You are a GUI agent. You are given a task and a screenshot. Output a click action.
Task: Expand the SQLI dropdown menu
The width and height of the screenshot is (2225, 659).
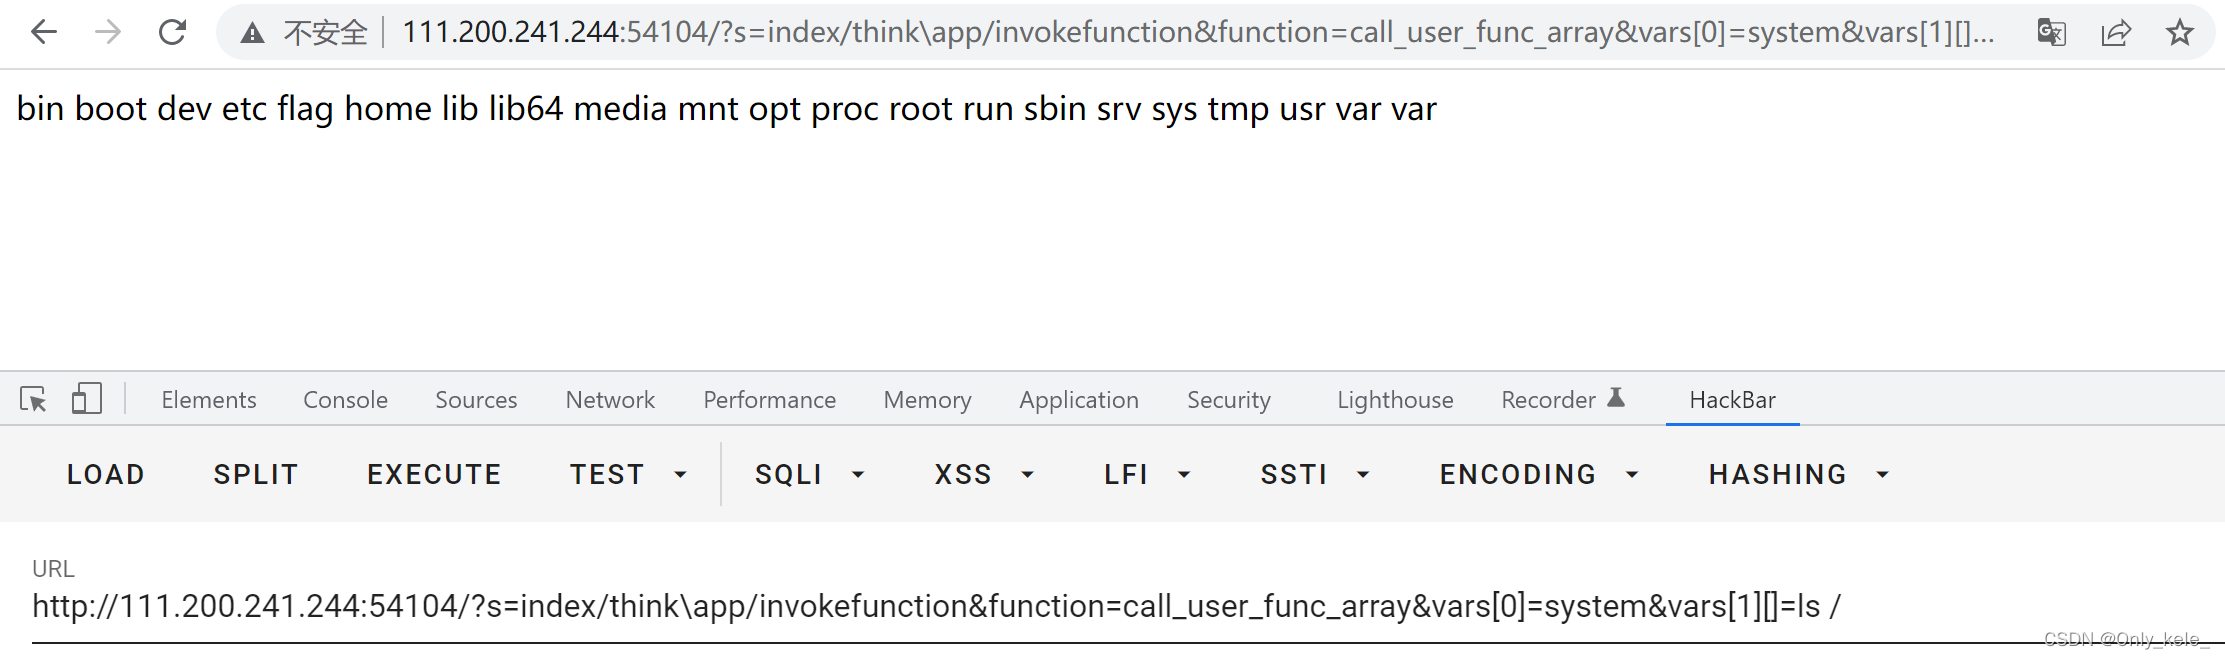tap(810, 474)
